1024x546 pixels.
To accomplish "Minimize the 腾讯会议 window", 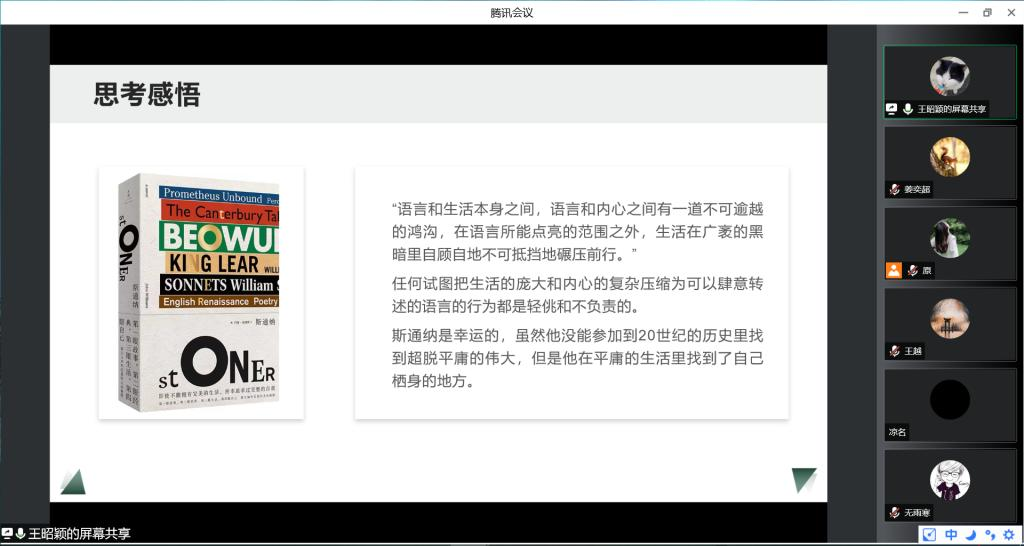I will [963, 12].
